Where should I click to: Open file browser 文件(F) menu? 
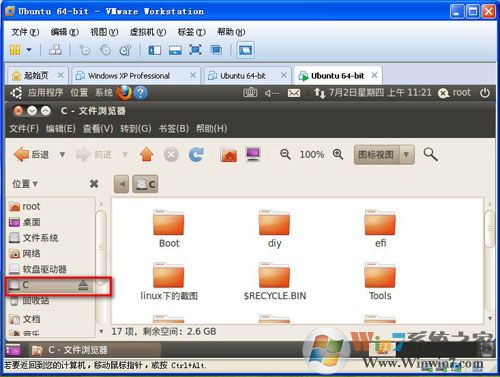24,128
